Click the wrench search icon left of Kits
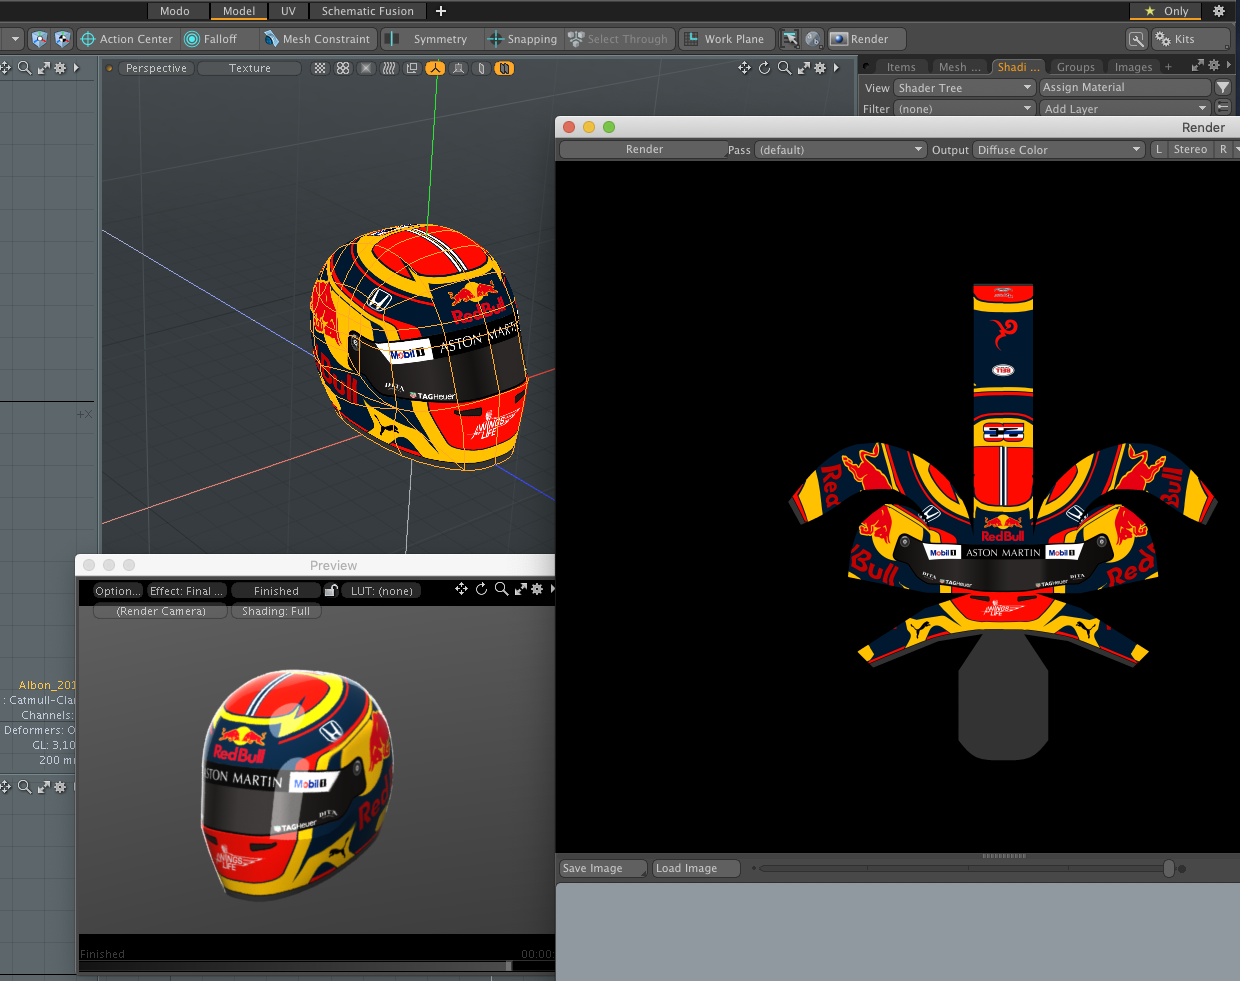1240x981 pixels. click(x=1136, y=39)
